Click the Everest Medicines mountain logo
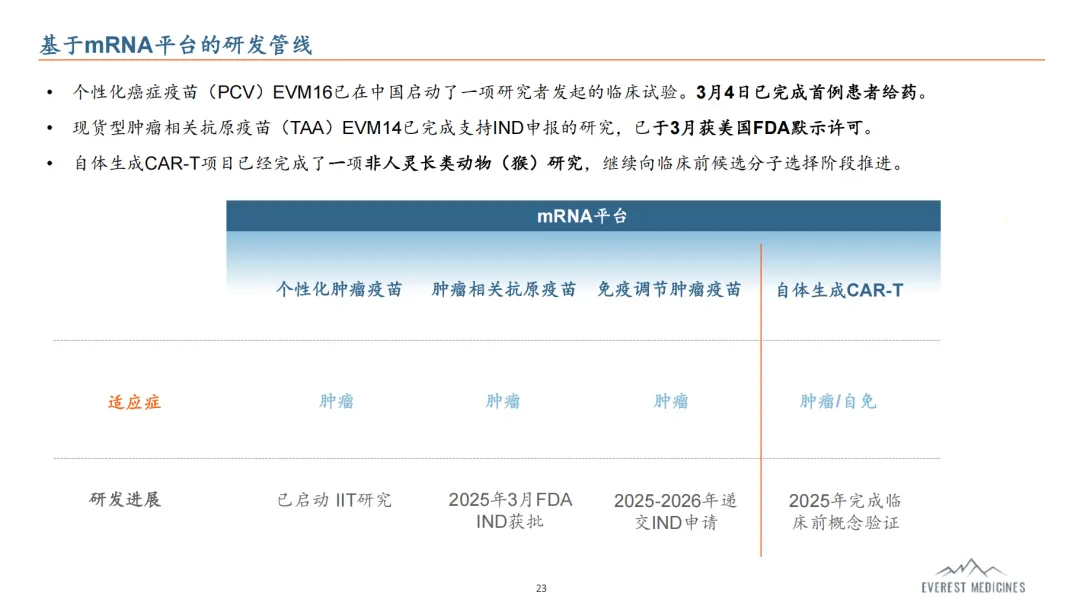 972,574
